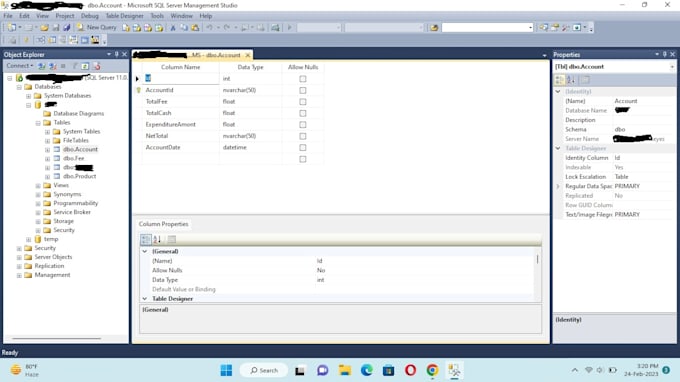Image resolution: width=680 pixels, height=382 pixels.
Task: Open Microsoft Edge from the taskbar
Action: [x=366, y=370]
